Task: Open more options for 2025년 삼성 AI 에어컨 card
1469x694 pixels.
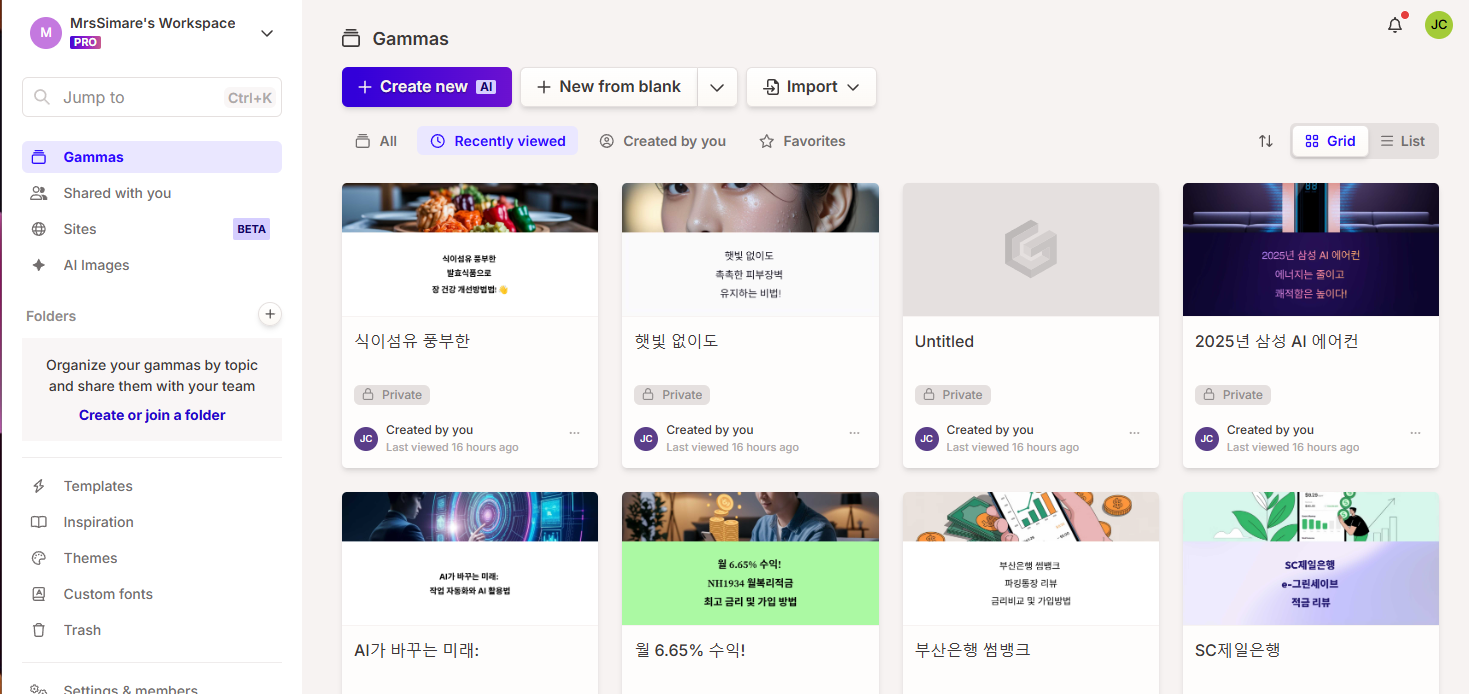Action: pyautogui.click(x=1415, y=433)
